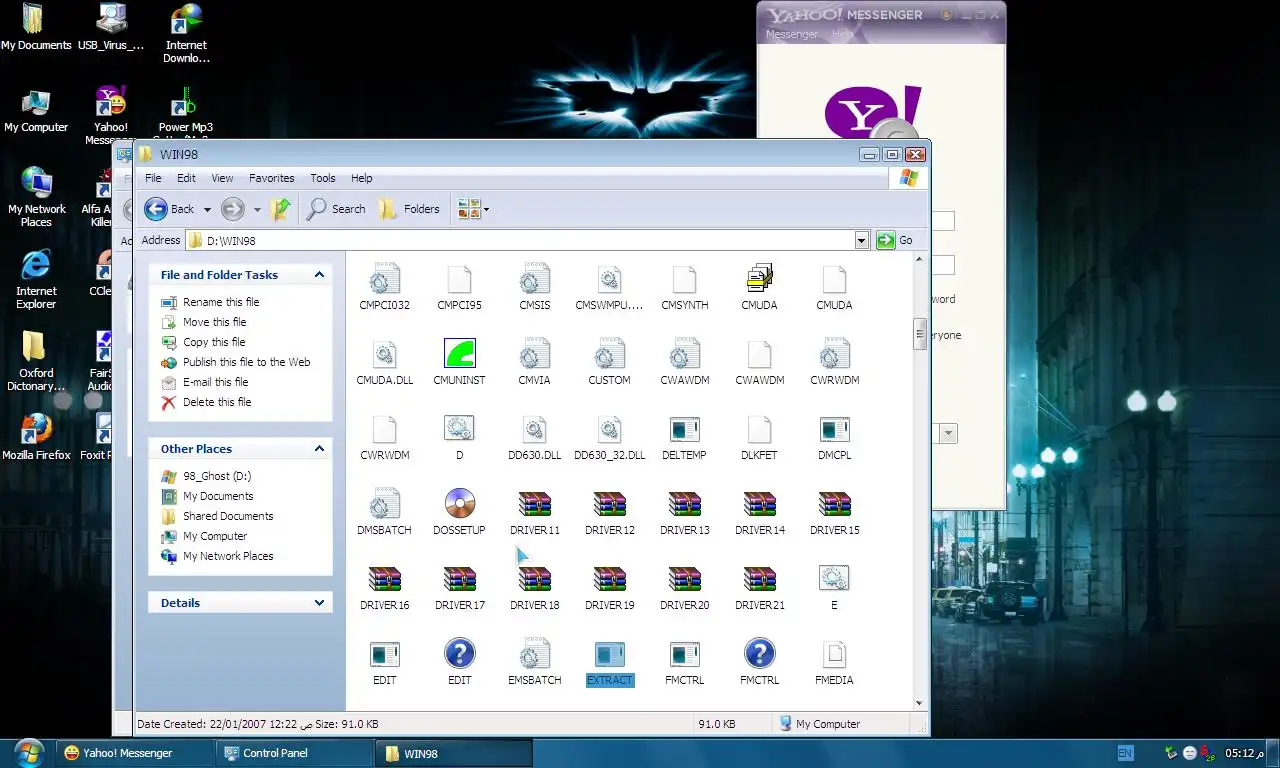This screenshot has height=768, width=1280.
Task: Click Publish this file to the Web
Action: (247, 362)
